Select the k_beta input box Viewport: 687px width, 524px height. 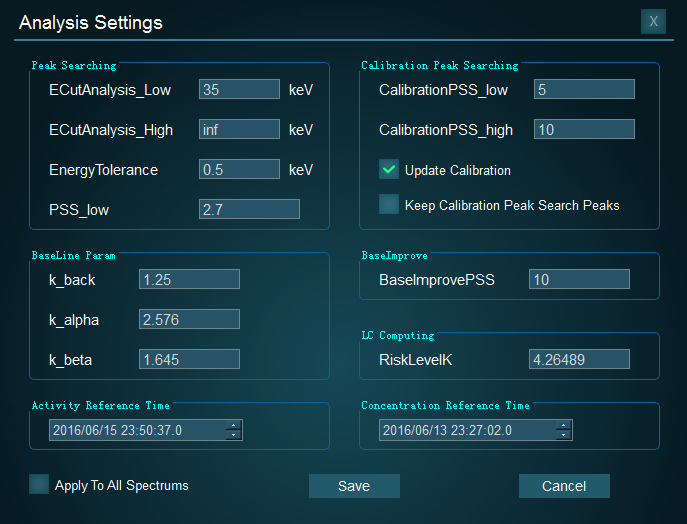[189, 359]
